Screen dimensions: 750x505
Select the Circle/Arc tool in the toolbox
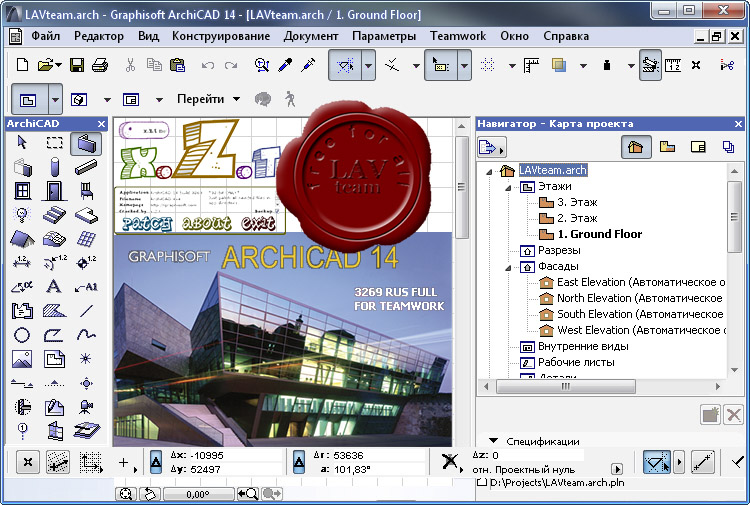point(22,335)
